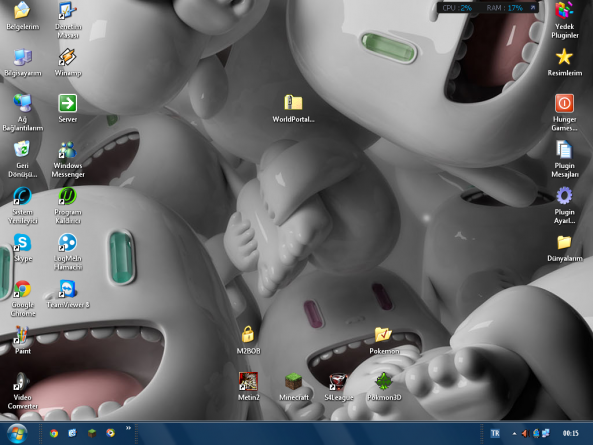This screenshot has width=593, height=445.
Task: Select the Pokmon3D desktop icon
Action: tap(384, 386)
